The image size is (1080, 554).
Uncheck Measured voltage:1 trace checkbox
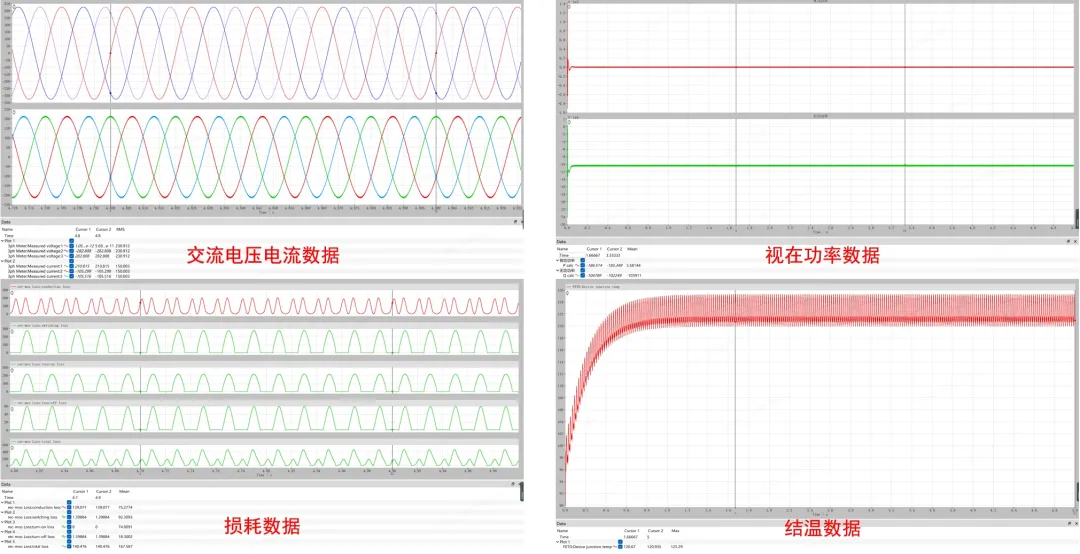click(x=72, y=245)
